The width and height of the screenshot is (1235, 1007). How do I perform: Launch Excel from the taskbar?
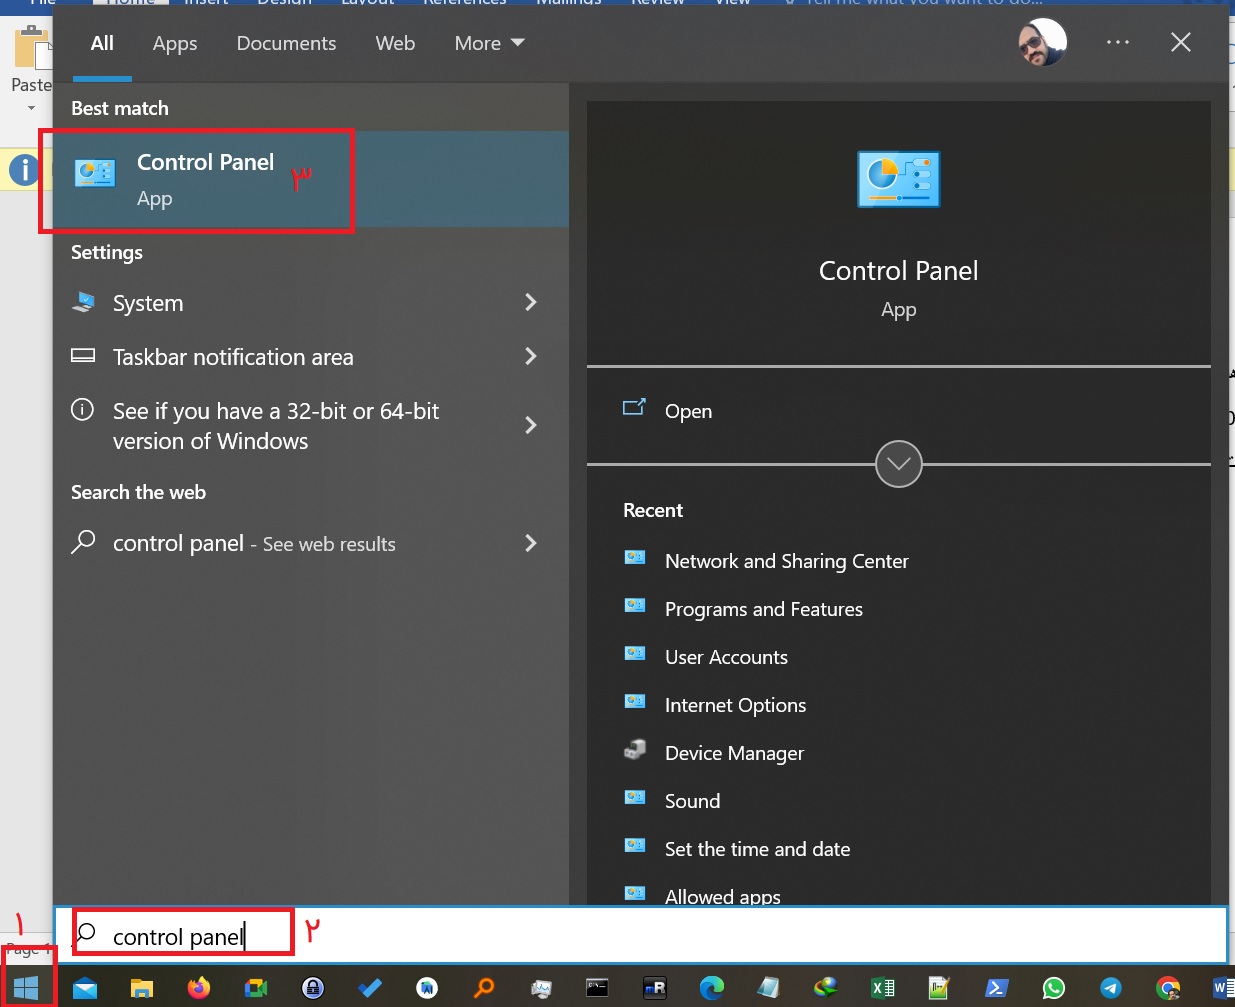coord(882,988)
